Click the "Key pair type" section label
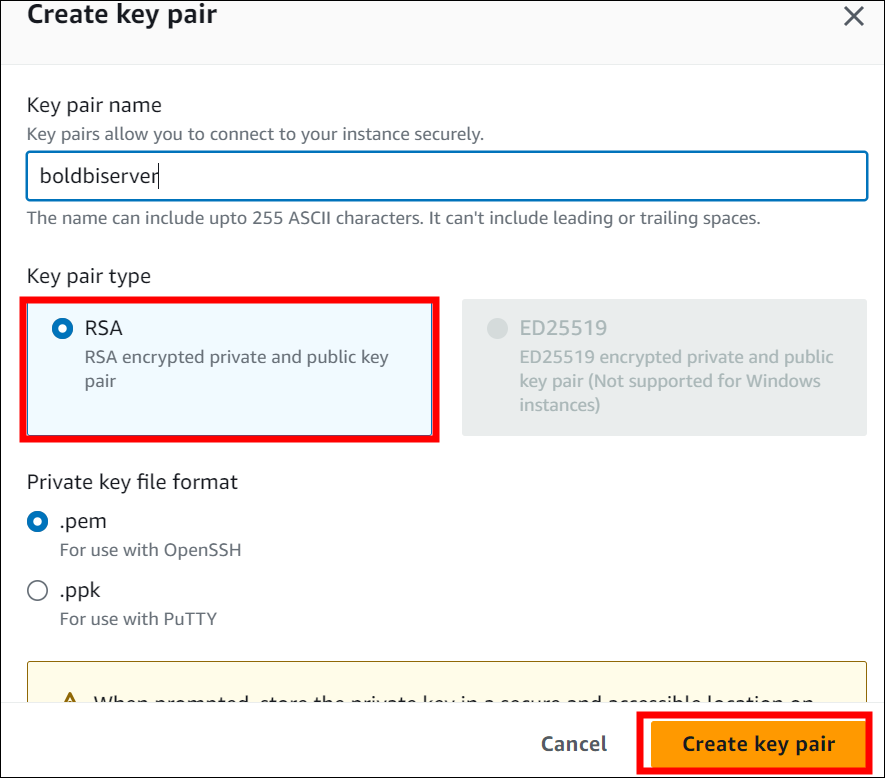Viewport: 885px width, 778px height. point(89,276)
